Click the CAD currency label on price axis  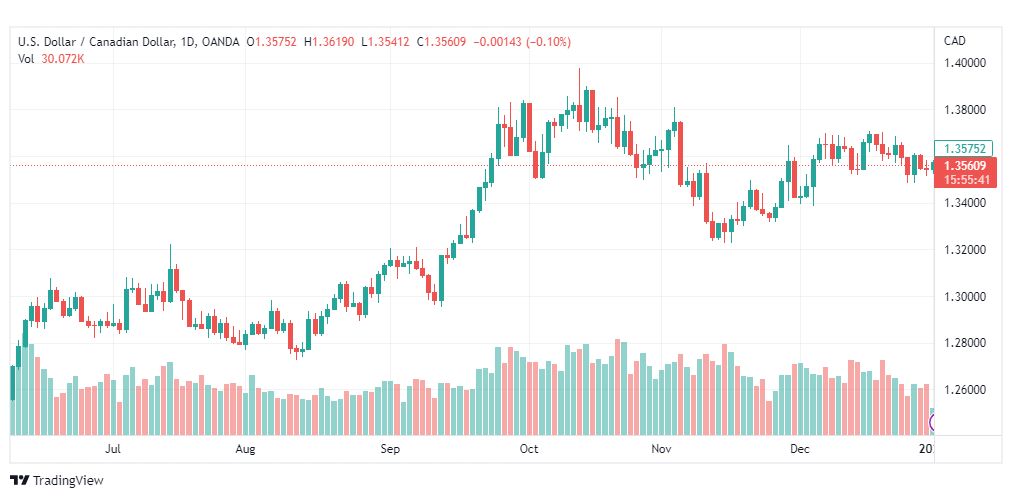click(x=955, y=41)
